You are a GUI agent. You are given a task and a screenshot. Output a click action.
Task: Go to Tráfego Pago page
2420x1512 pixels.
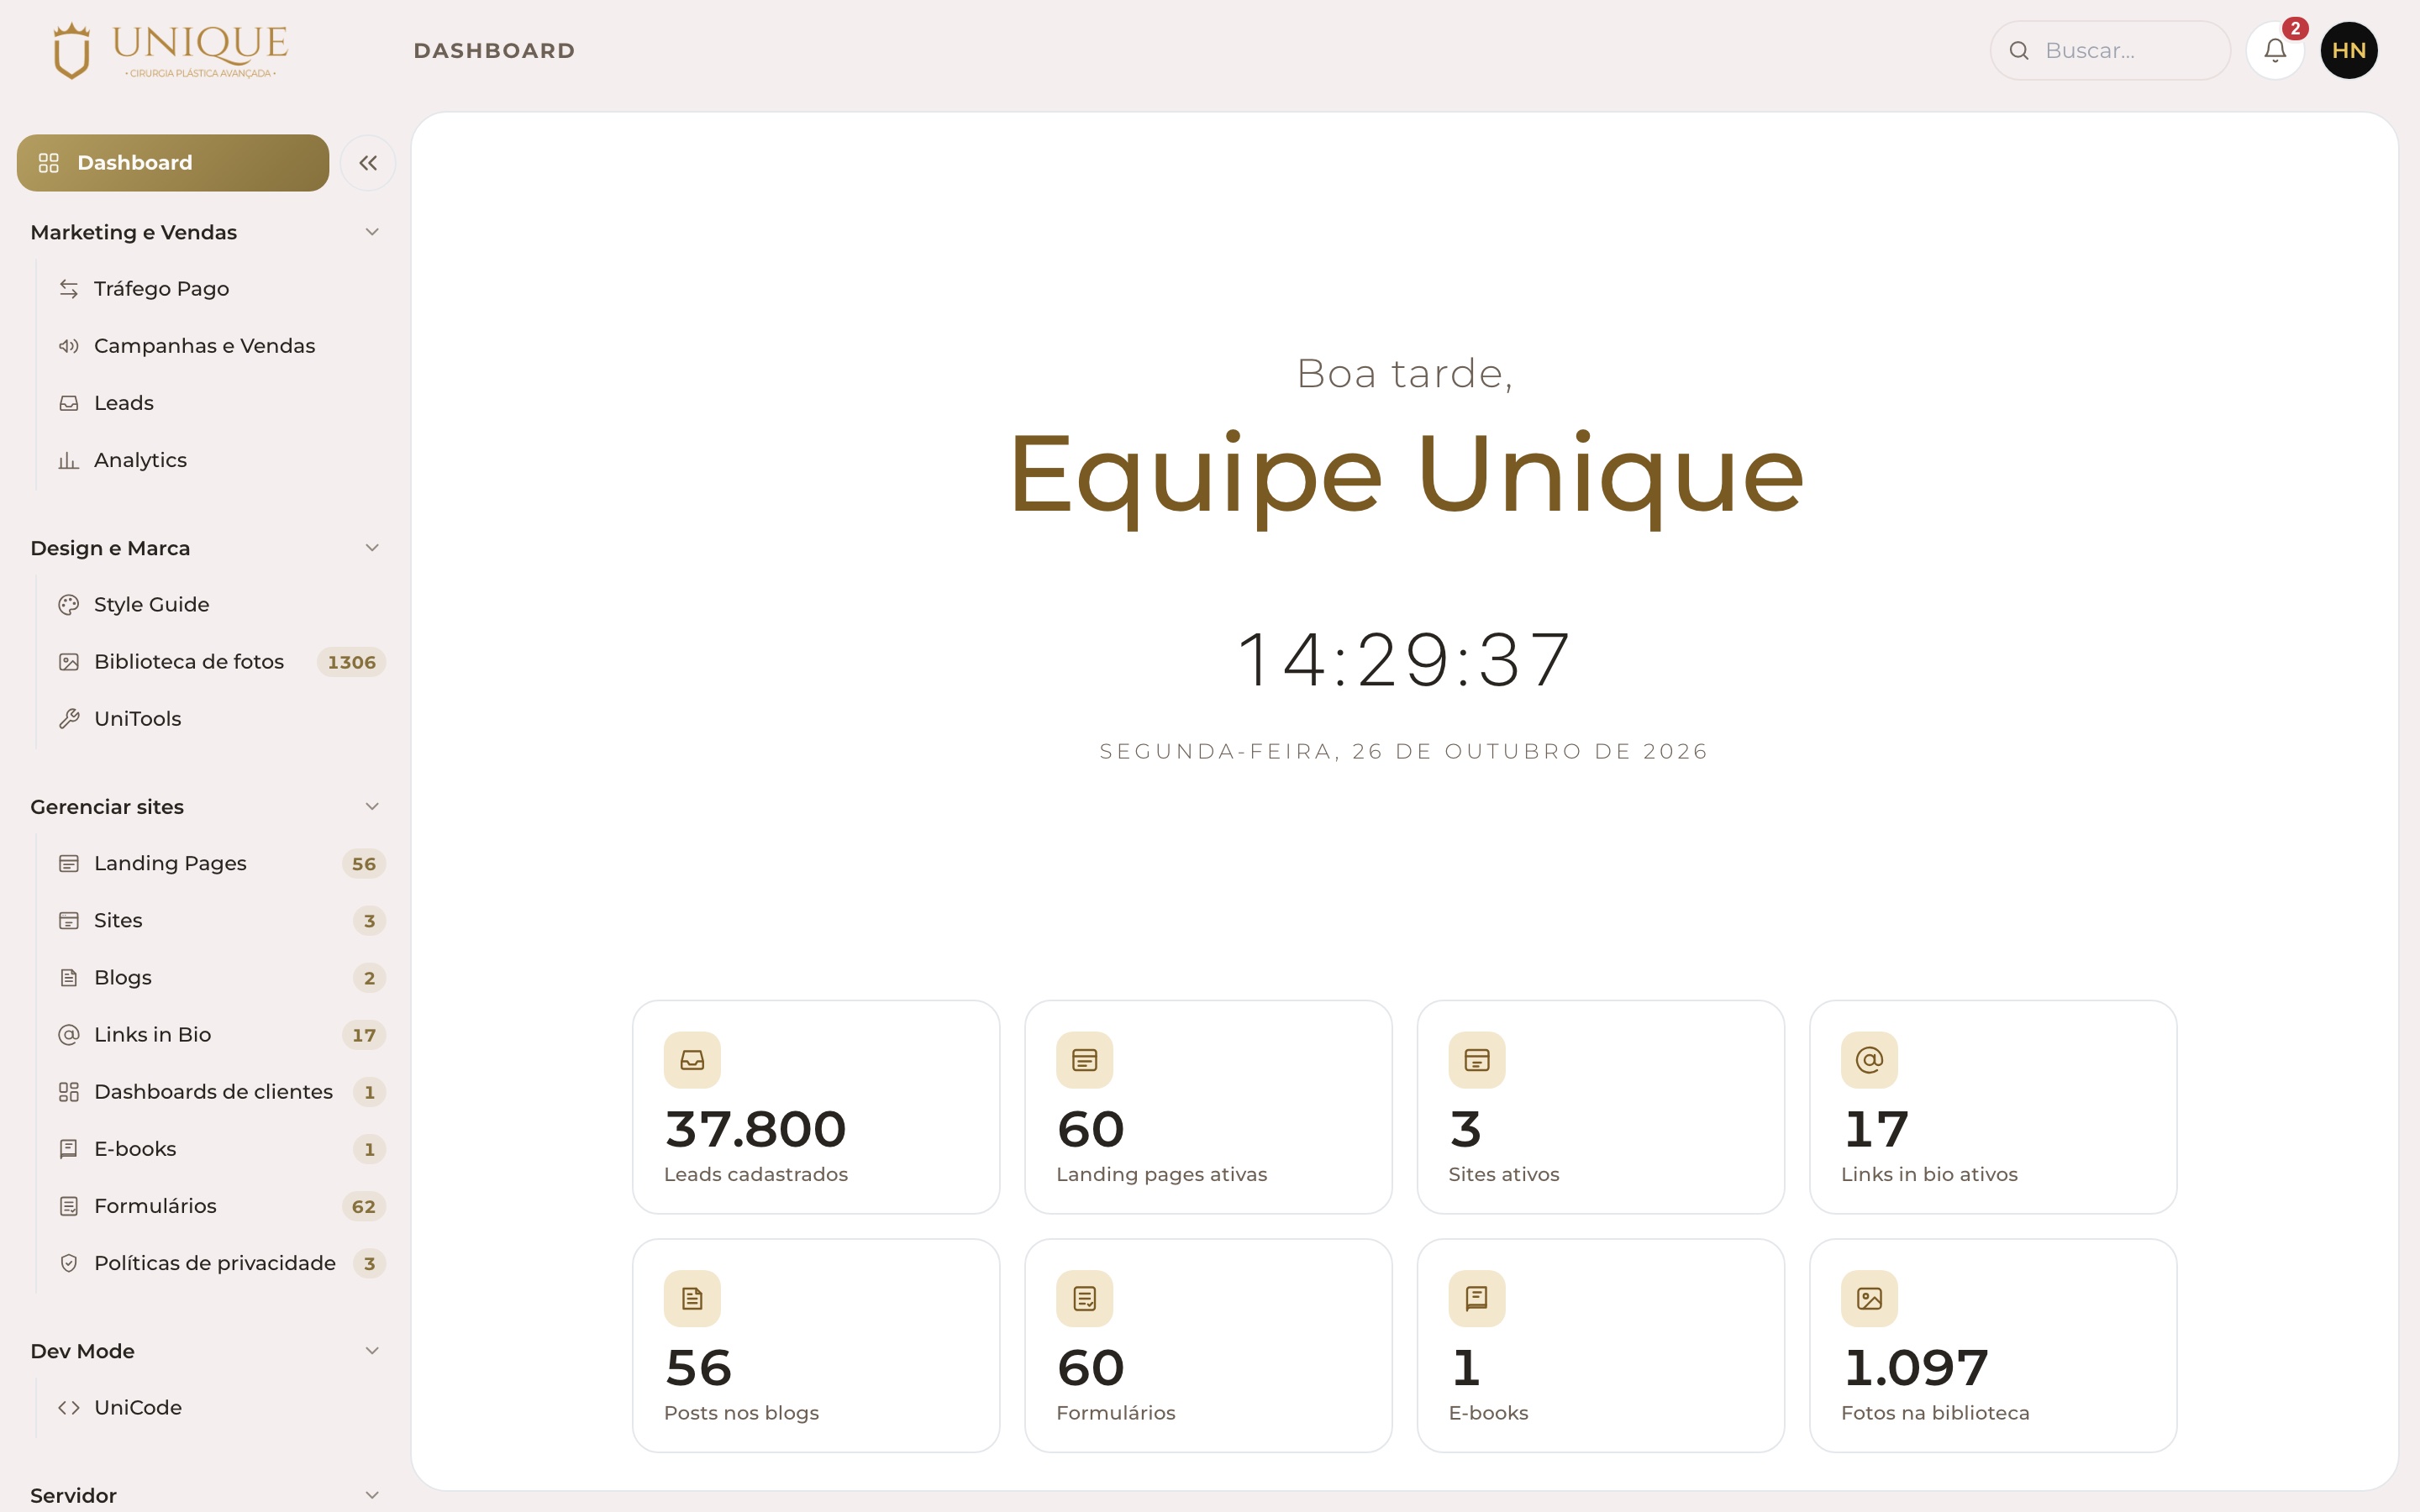217,289
